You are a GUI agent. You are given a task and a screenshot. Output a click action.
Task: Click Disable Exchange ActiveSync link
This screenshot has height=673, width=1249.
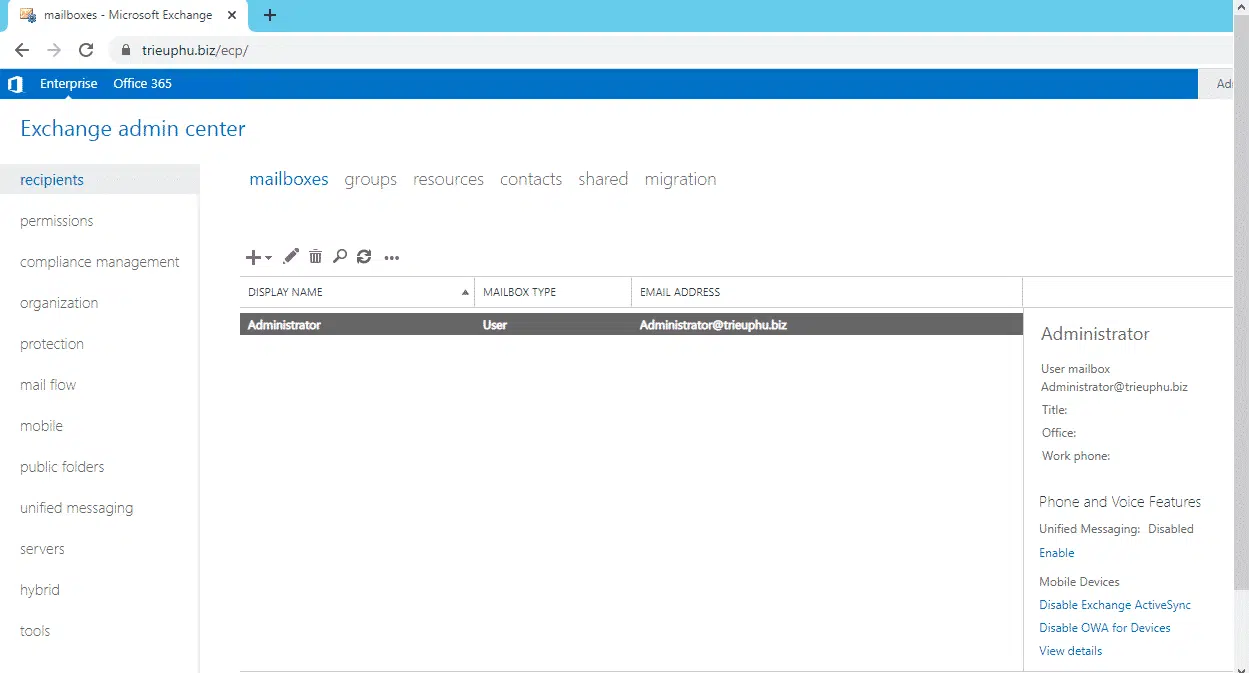[x=1115, y=605]
